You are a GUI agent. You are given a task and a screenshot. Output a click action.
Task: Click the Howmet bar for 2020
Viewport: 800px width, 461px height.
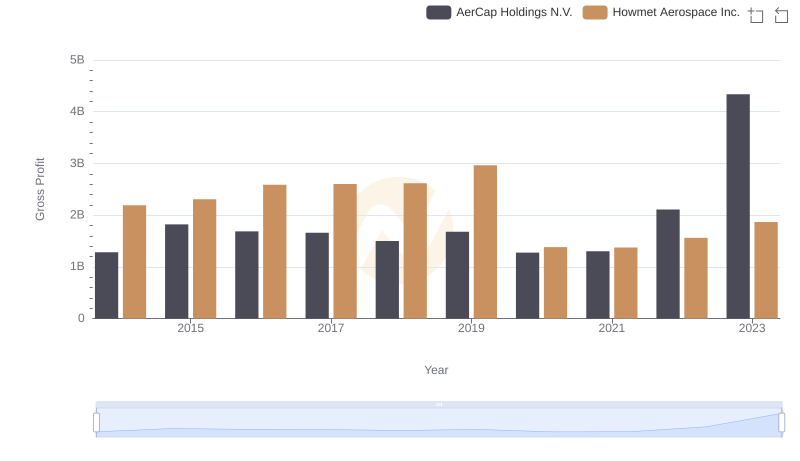[556, 283]
